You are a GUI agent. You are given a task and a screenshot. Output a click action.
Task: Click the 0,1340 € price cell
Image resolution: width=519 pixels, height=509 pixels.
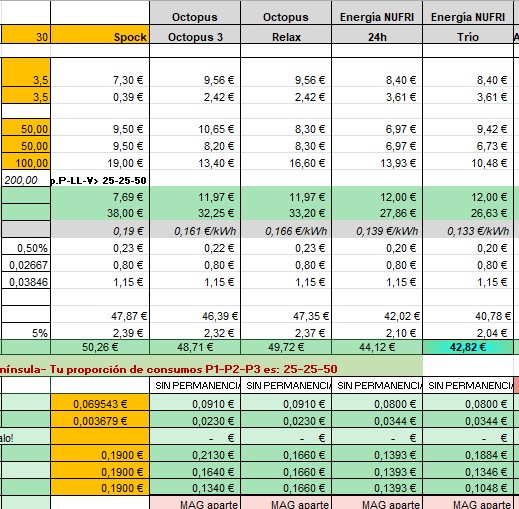click(x=195, y=487)
